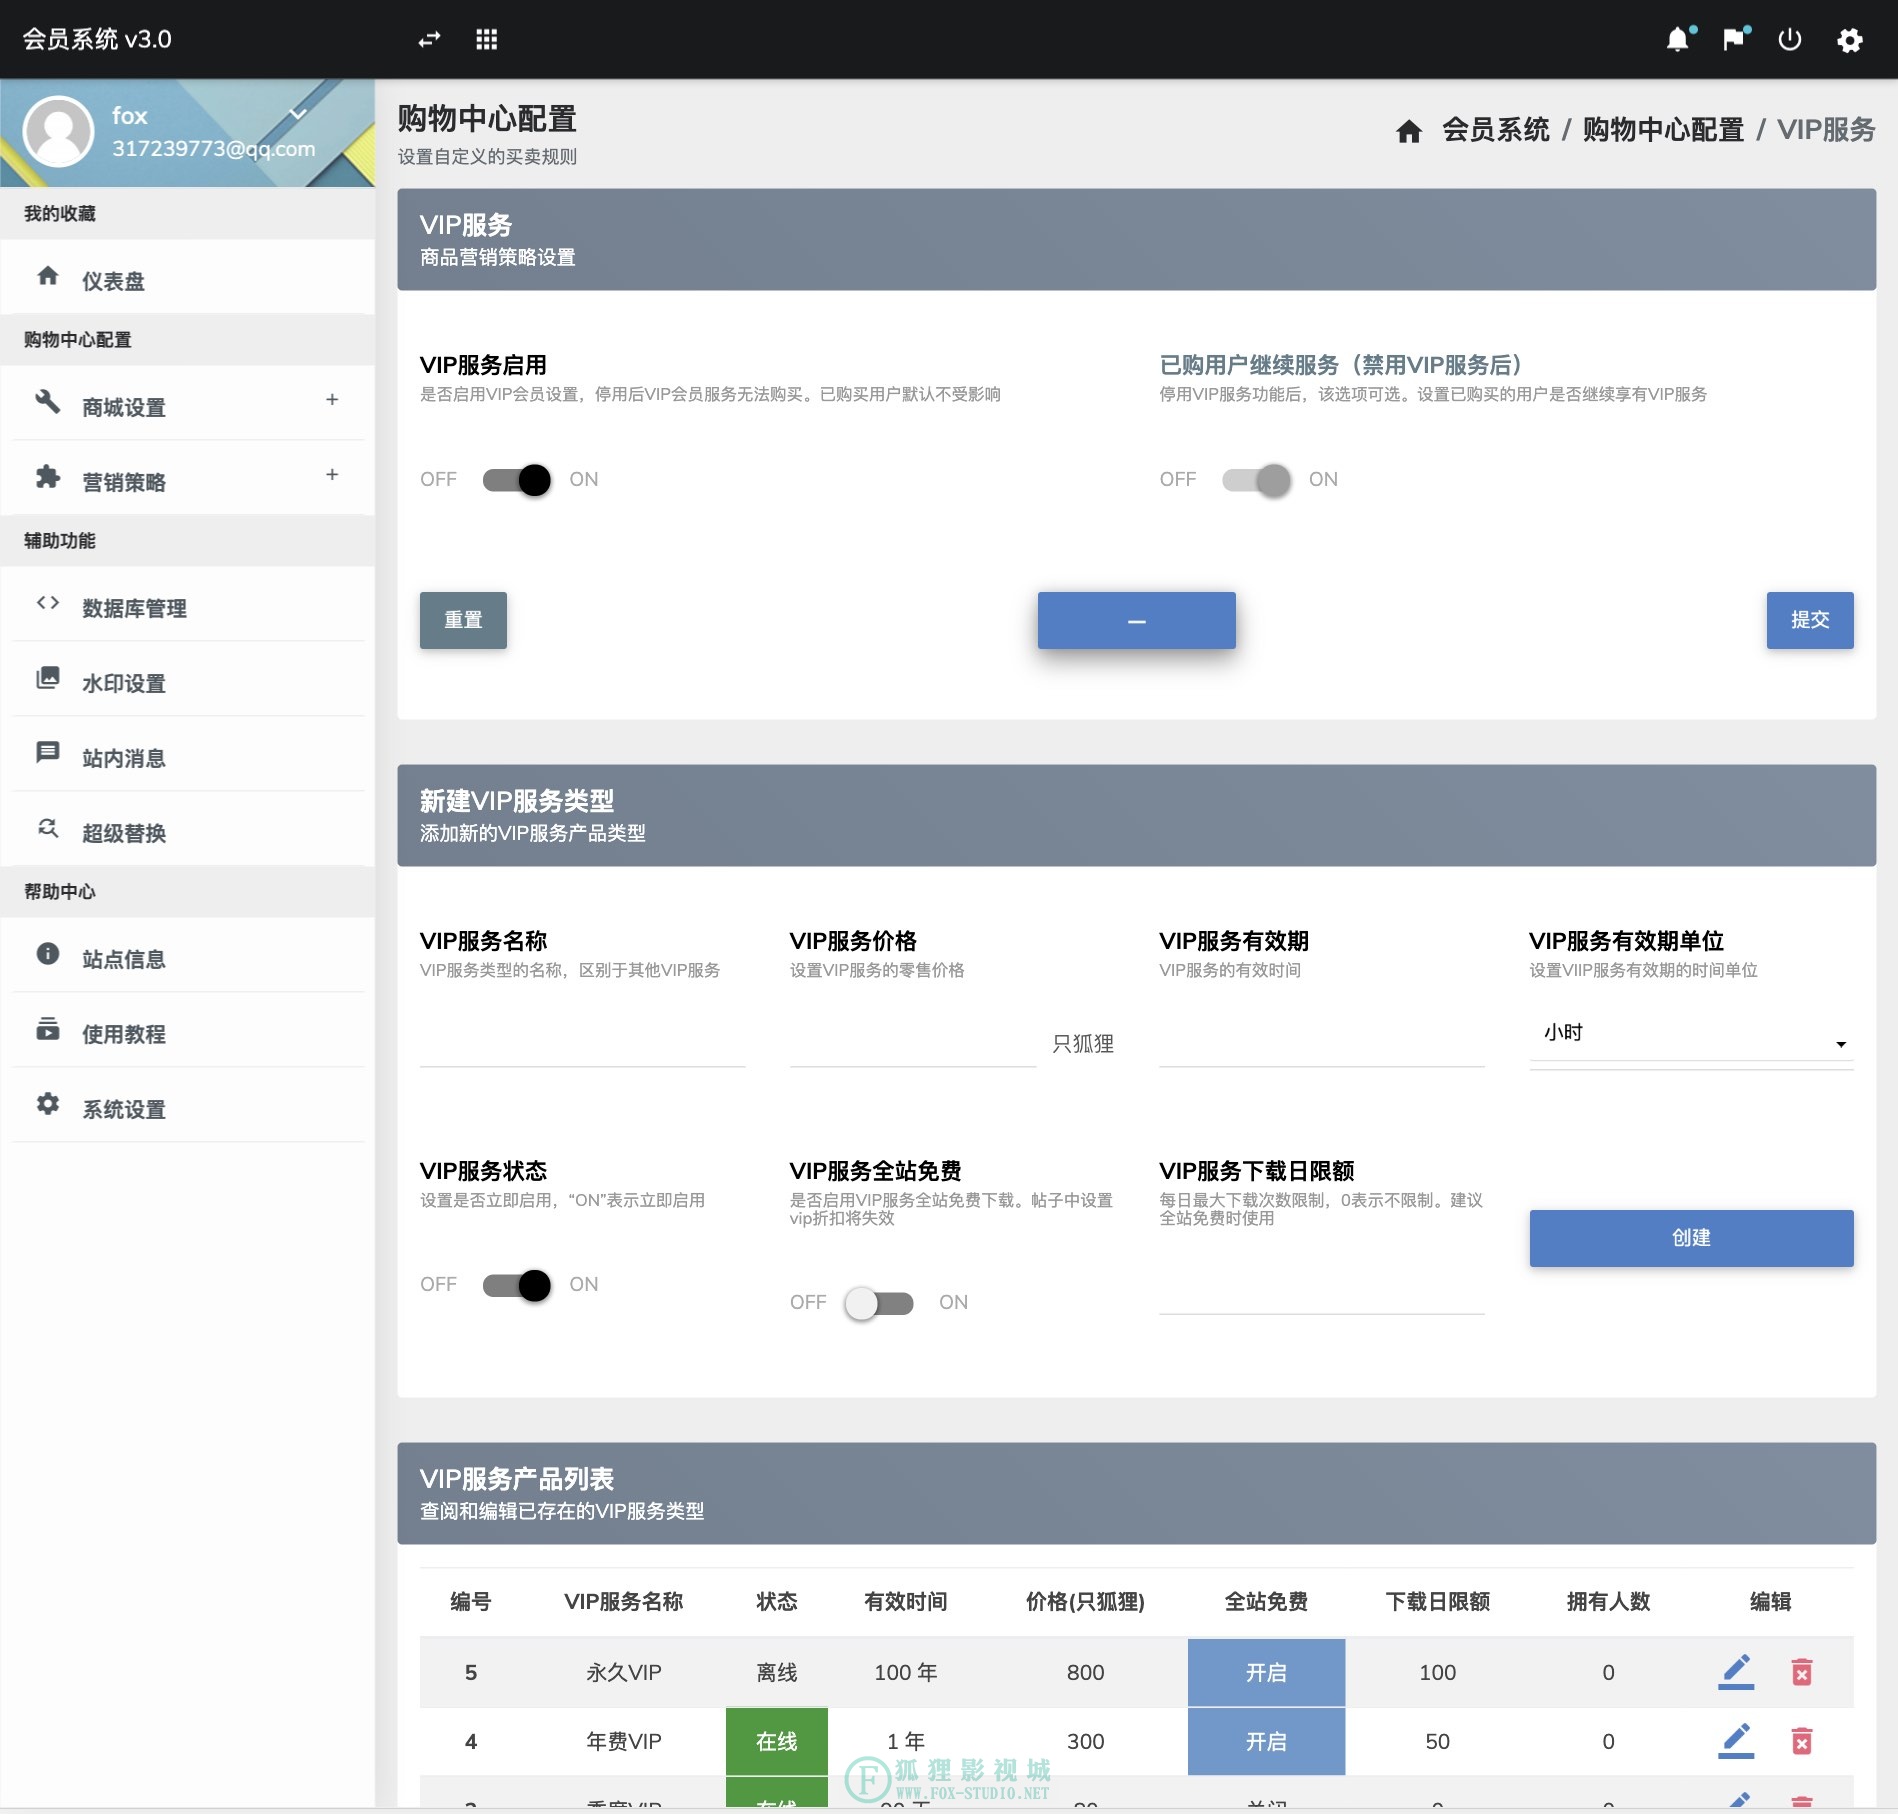Viewport: 1898px width, 1814px height.
Task: Open 站内消息 in the sidebar
Action: click(x=188, y=754)
